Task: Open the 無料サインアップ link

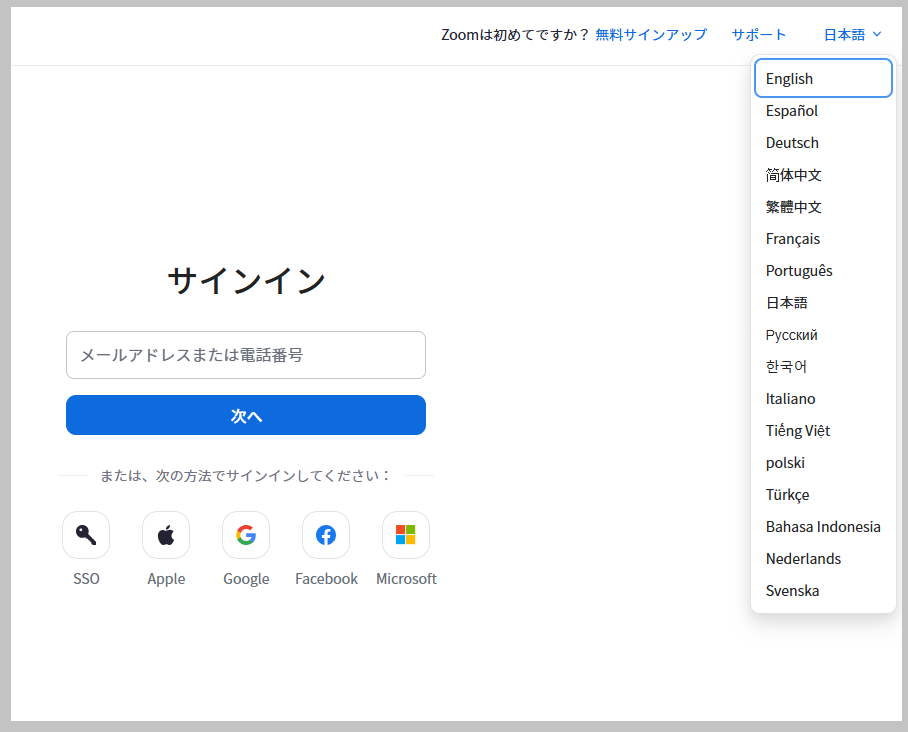Action: tap(651, 35)
